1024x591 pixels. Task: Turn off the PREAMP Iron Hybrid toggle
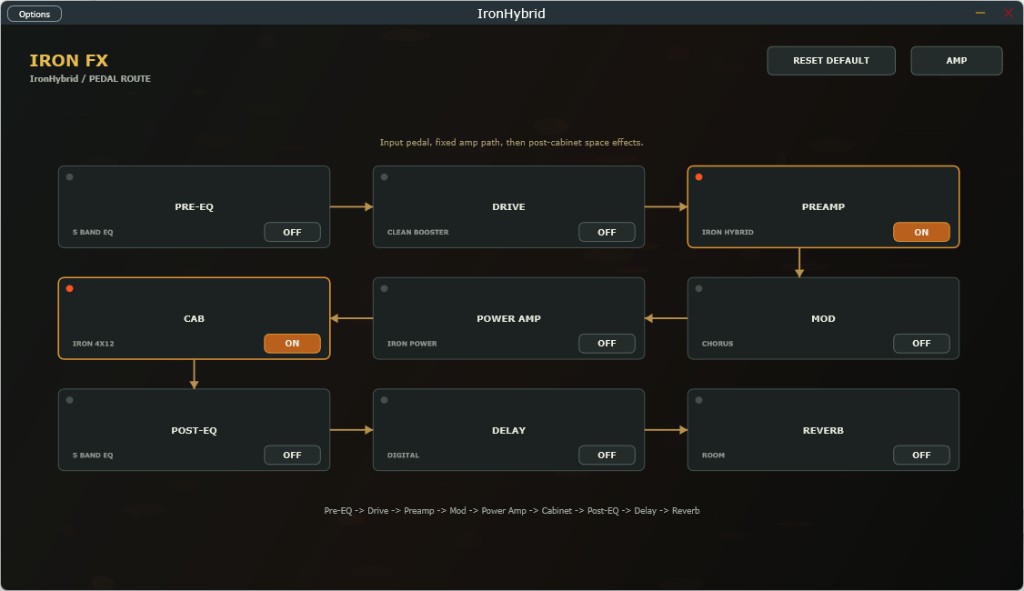click(x=921, y=232)
